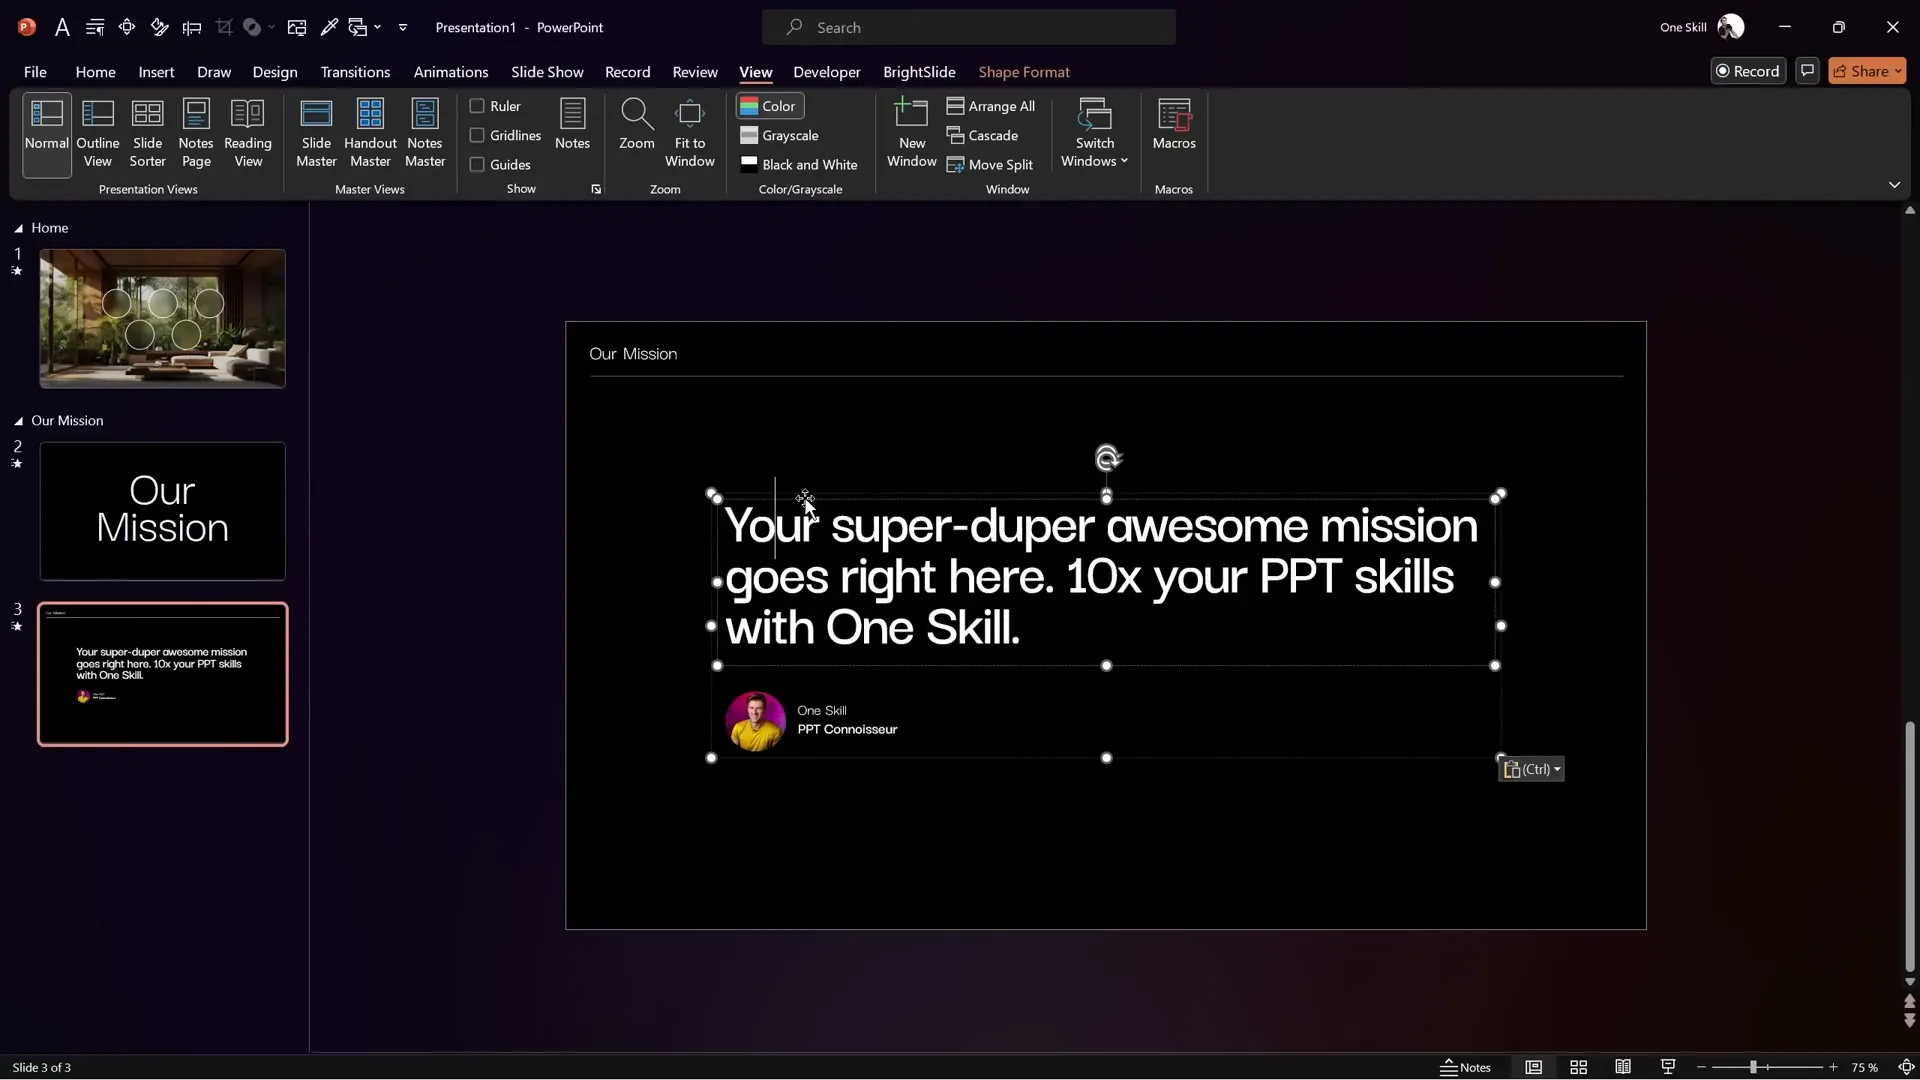Click the align/distribute arrows icon in title bar
The image size is (1920, 1080).
(x=127, y=27)
